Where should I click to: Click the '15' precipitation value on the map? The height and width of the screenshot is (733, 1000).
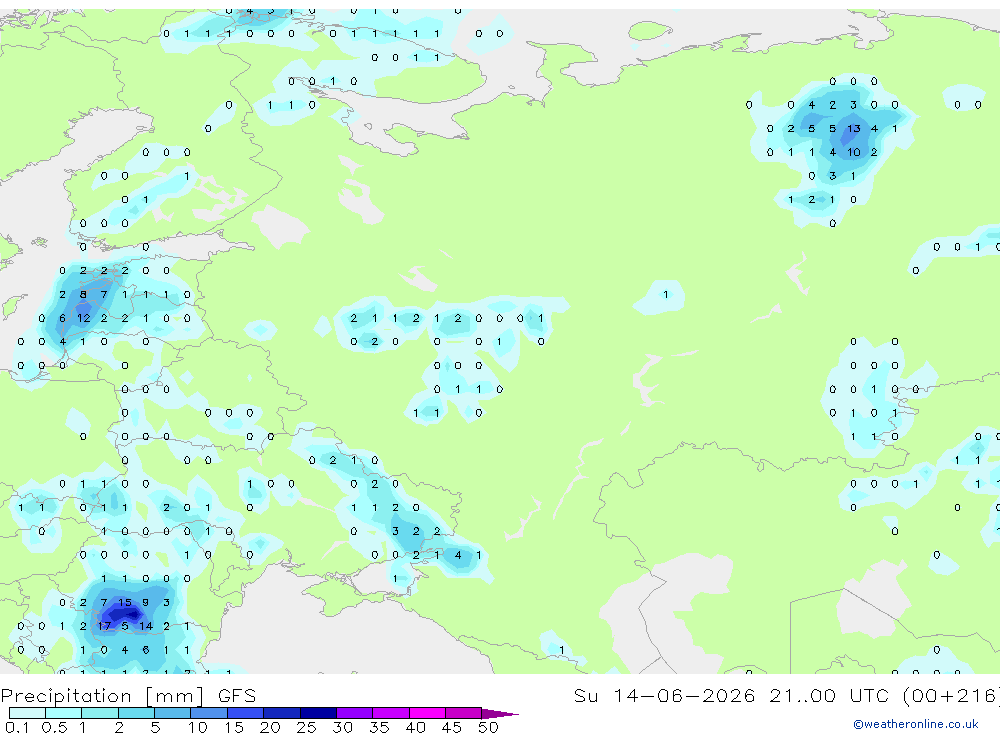coord(125,602)
